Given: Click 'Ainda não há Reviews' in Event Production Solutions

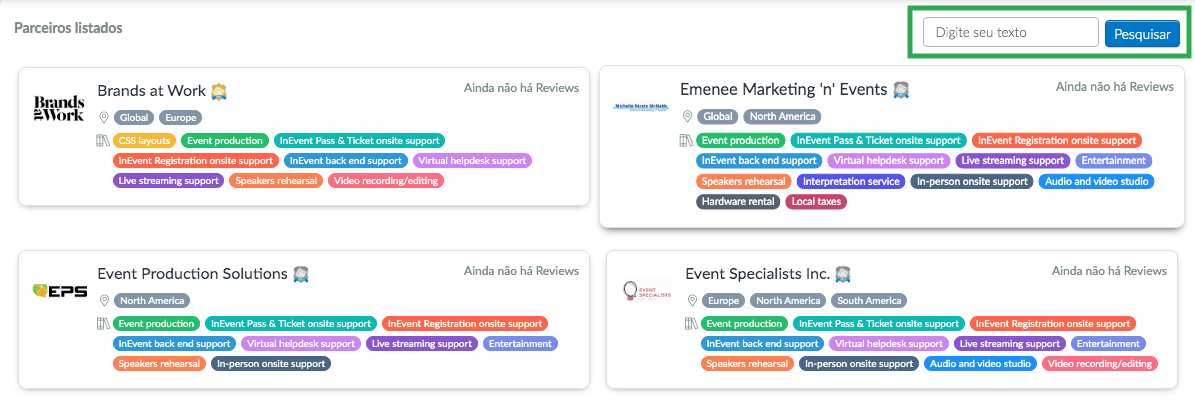Looking at the screenshot, I should point(521,270).
